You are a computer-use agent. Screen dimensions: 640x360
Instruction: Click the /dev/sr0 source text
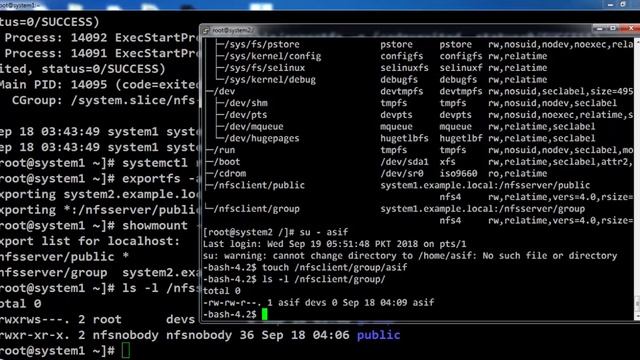402,173
